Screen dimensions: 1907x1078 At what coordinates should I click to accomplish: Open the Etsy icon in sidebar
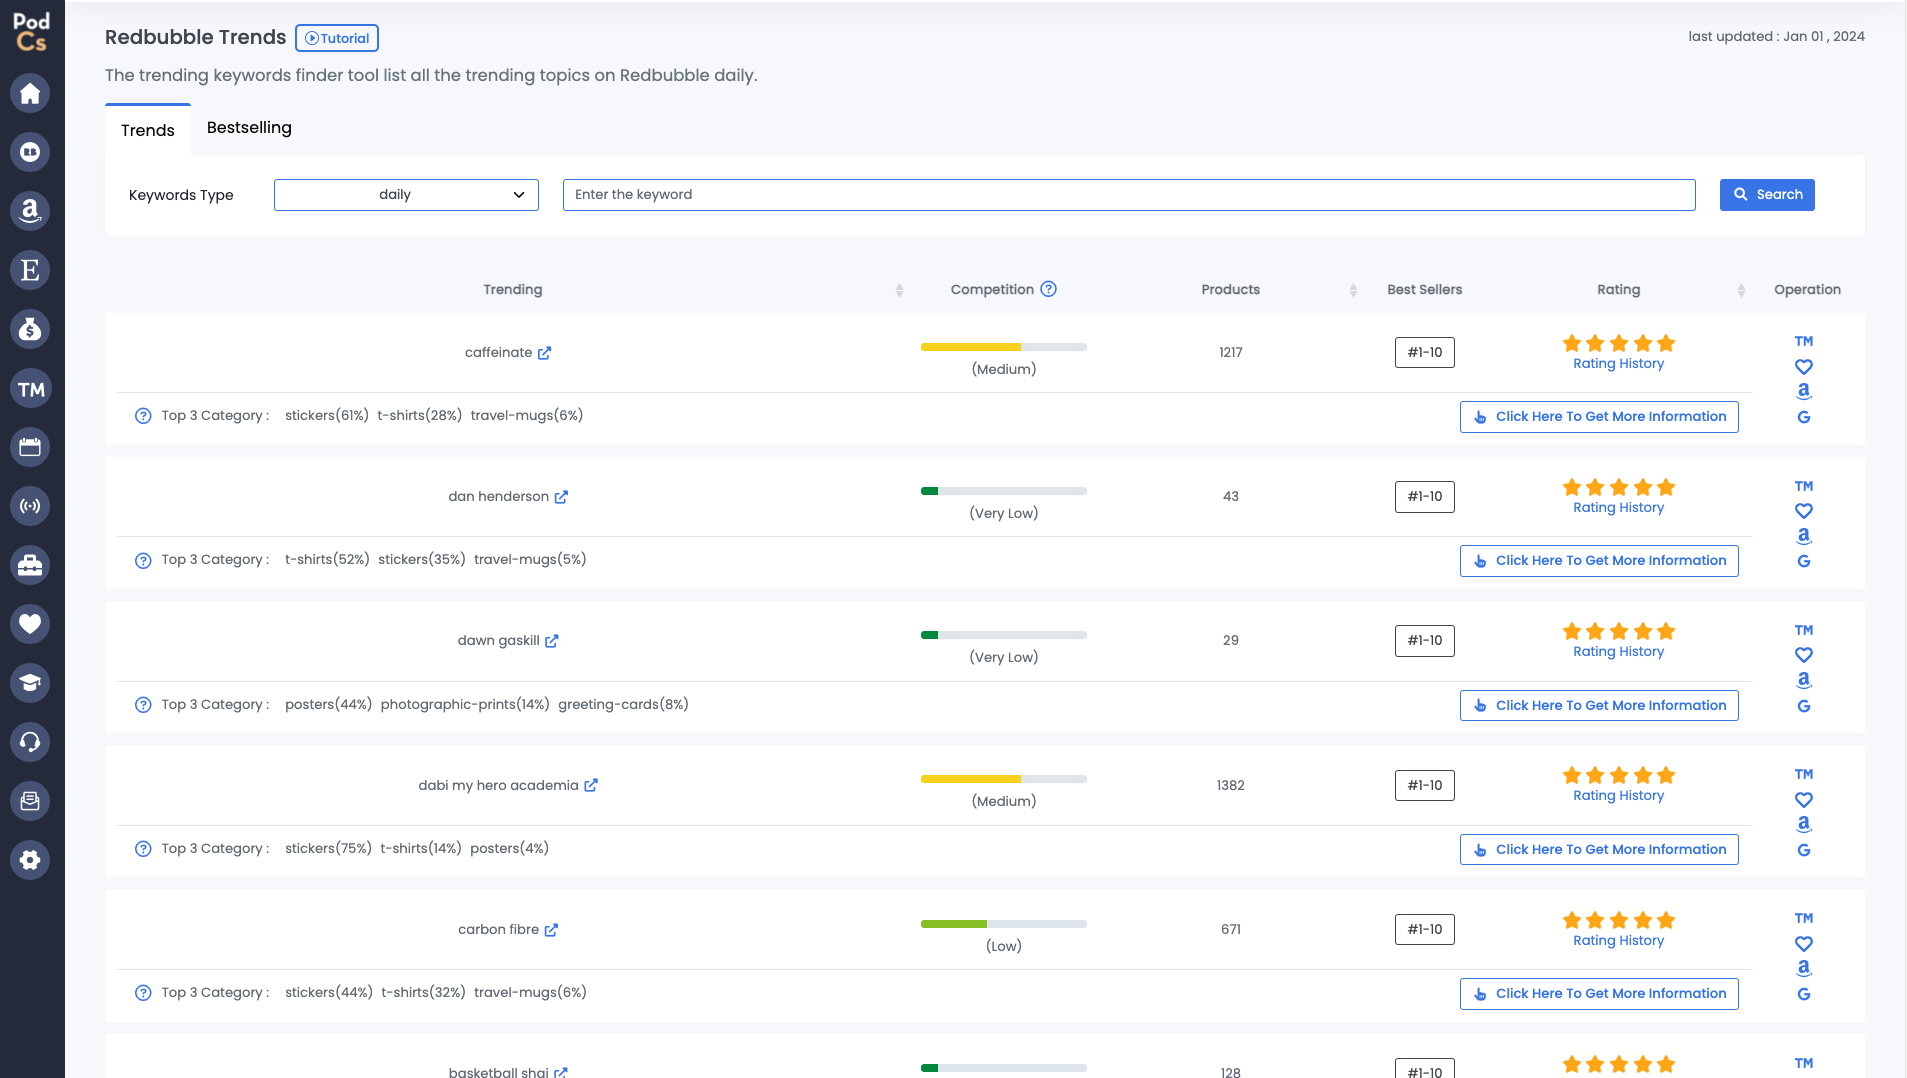tap(30, 270)
